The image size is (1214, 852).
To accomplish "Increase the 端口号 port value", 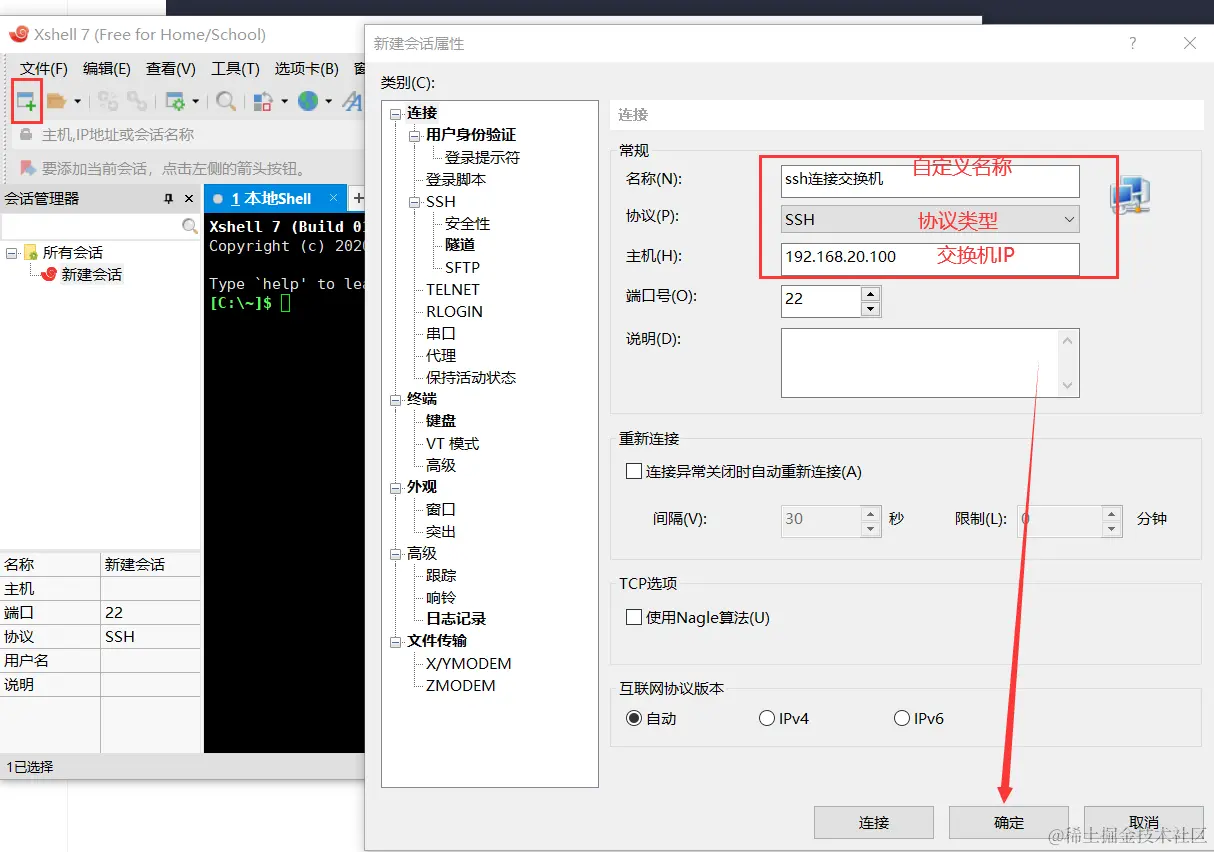I will tap(870, 293).
